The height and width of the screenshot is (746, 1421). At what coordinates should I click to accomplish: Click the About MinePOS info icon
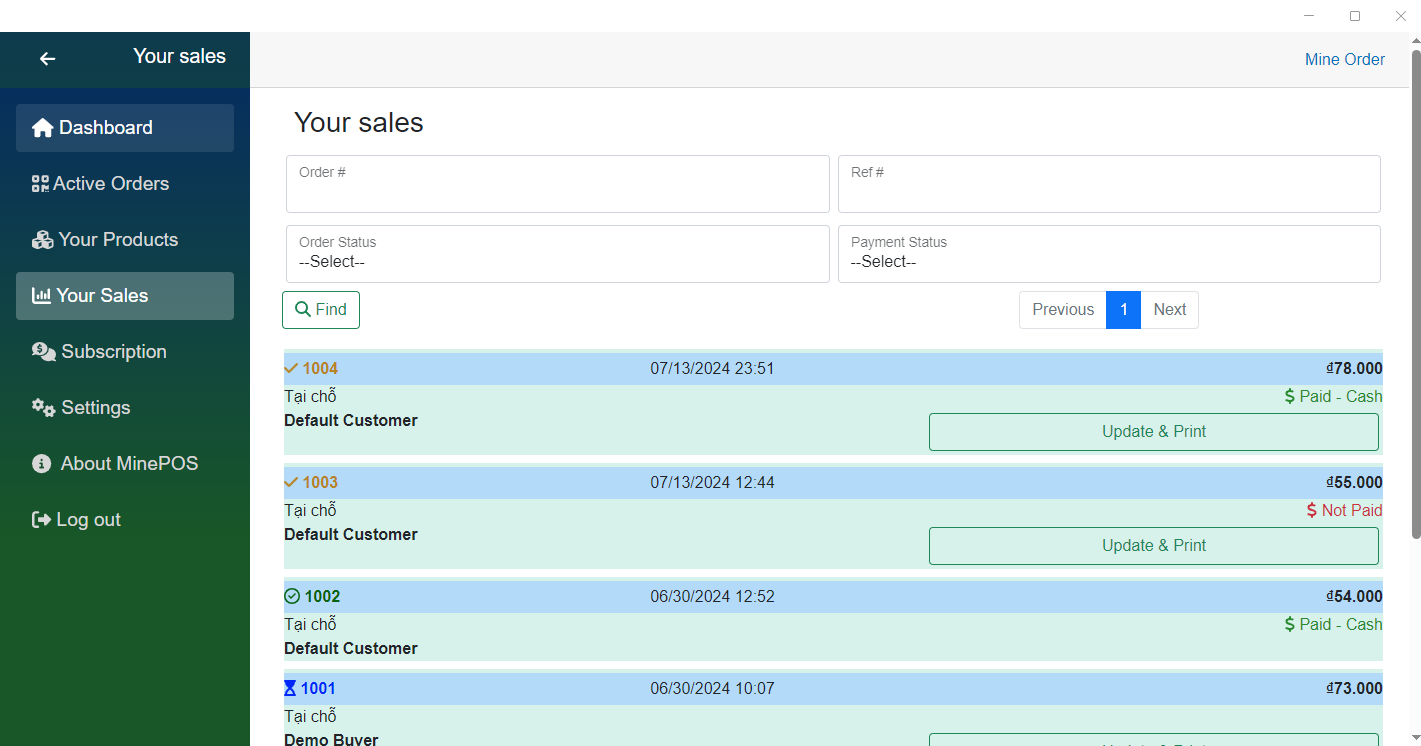pos(42,464)
